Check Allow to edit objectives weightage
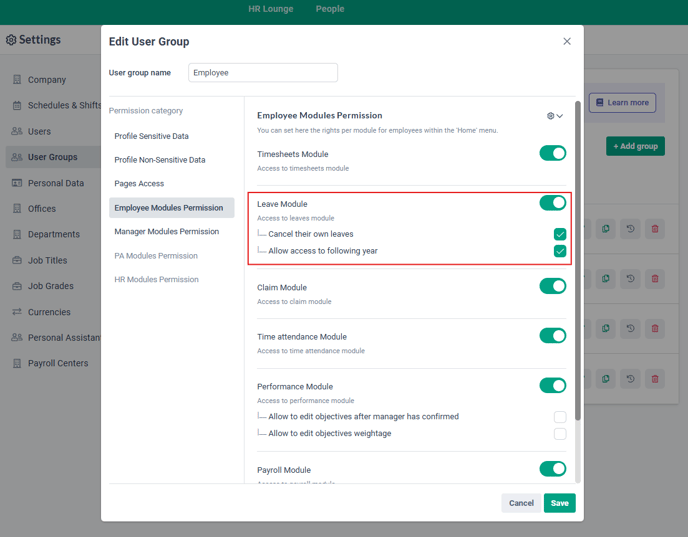This screenshot has height=537, width=688. tap(560, 434)
